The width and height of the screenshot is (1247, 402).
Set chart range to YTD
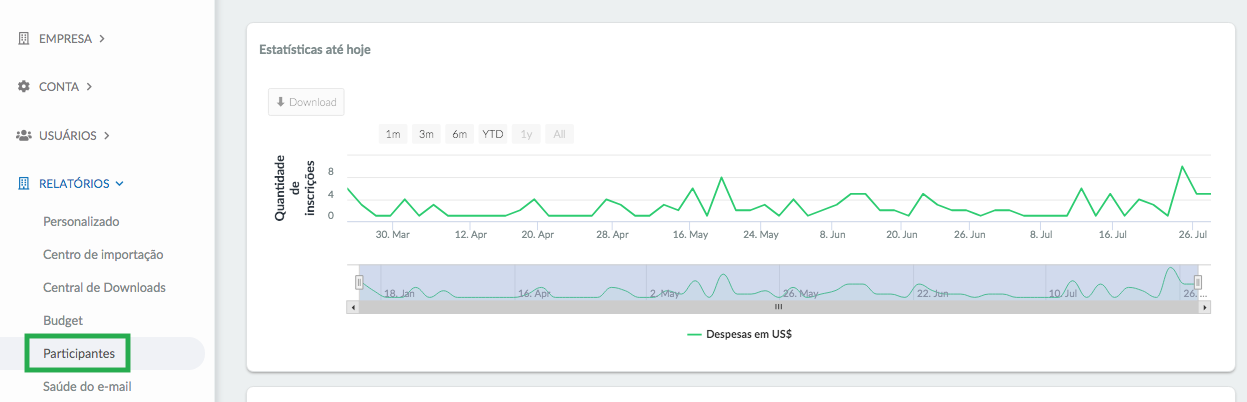492,134
